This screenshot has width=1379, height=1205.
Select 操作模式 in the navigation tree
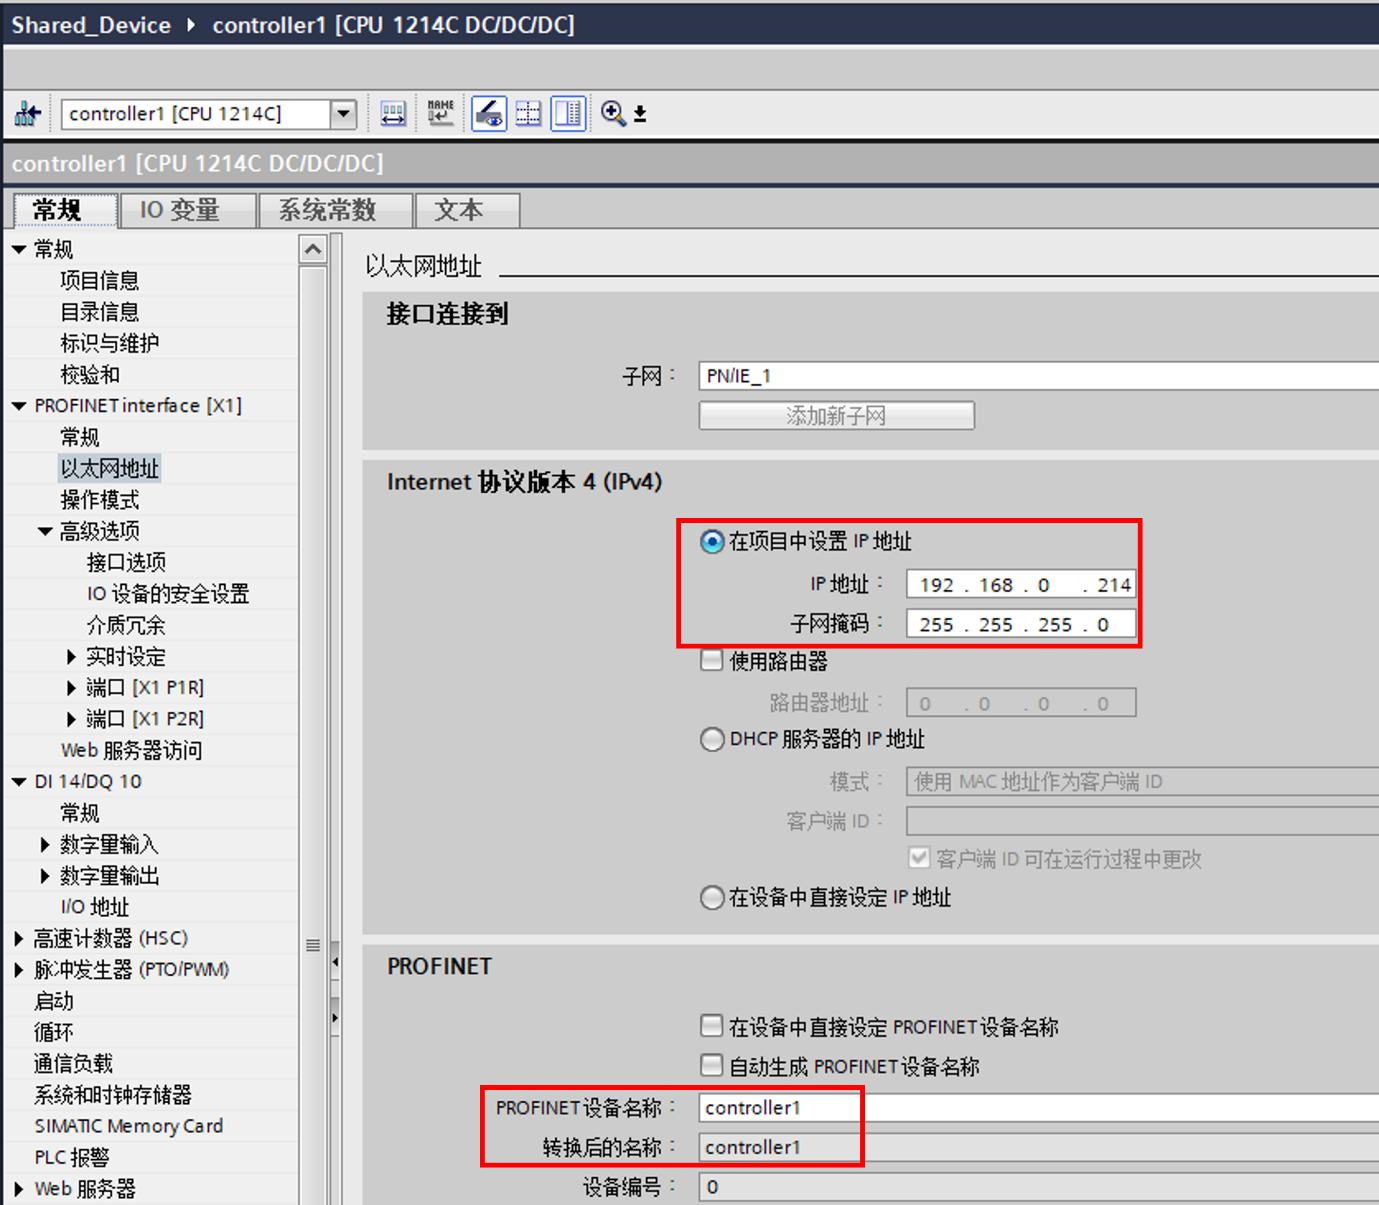pos(100,499)
